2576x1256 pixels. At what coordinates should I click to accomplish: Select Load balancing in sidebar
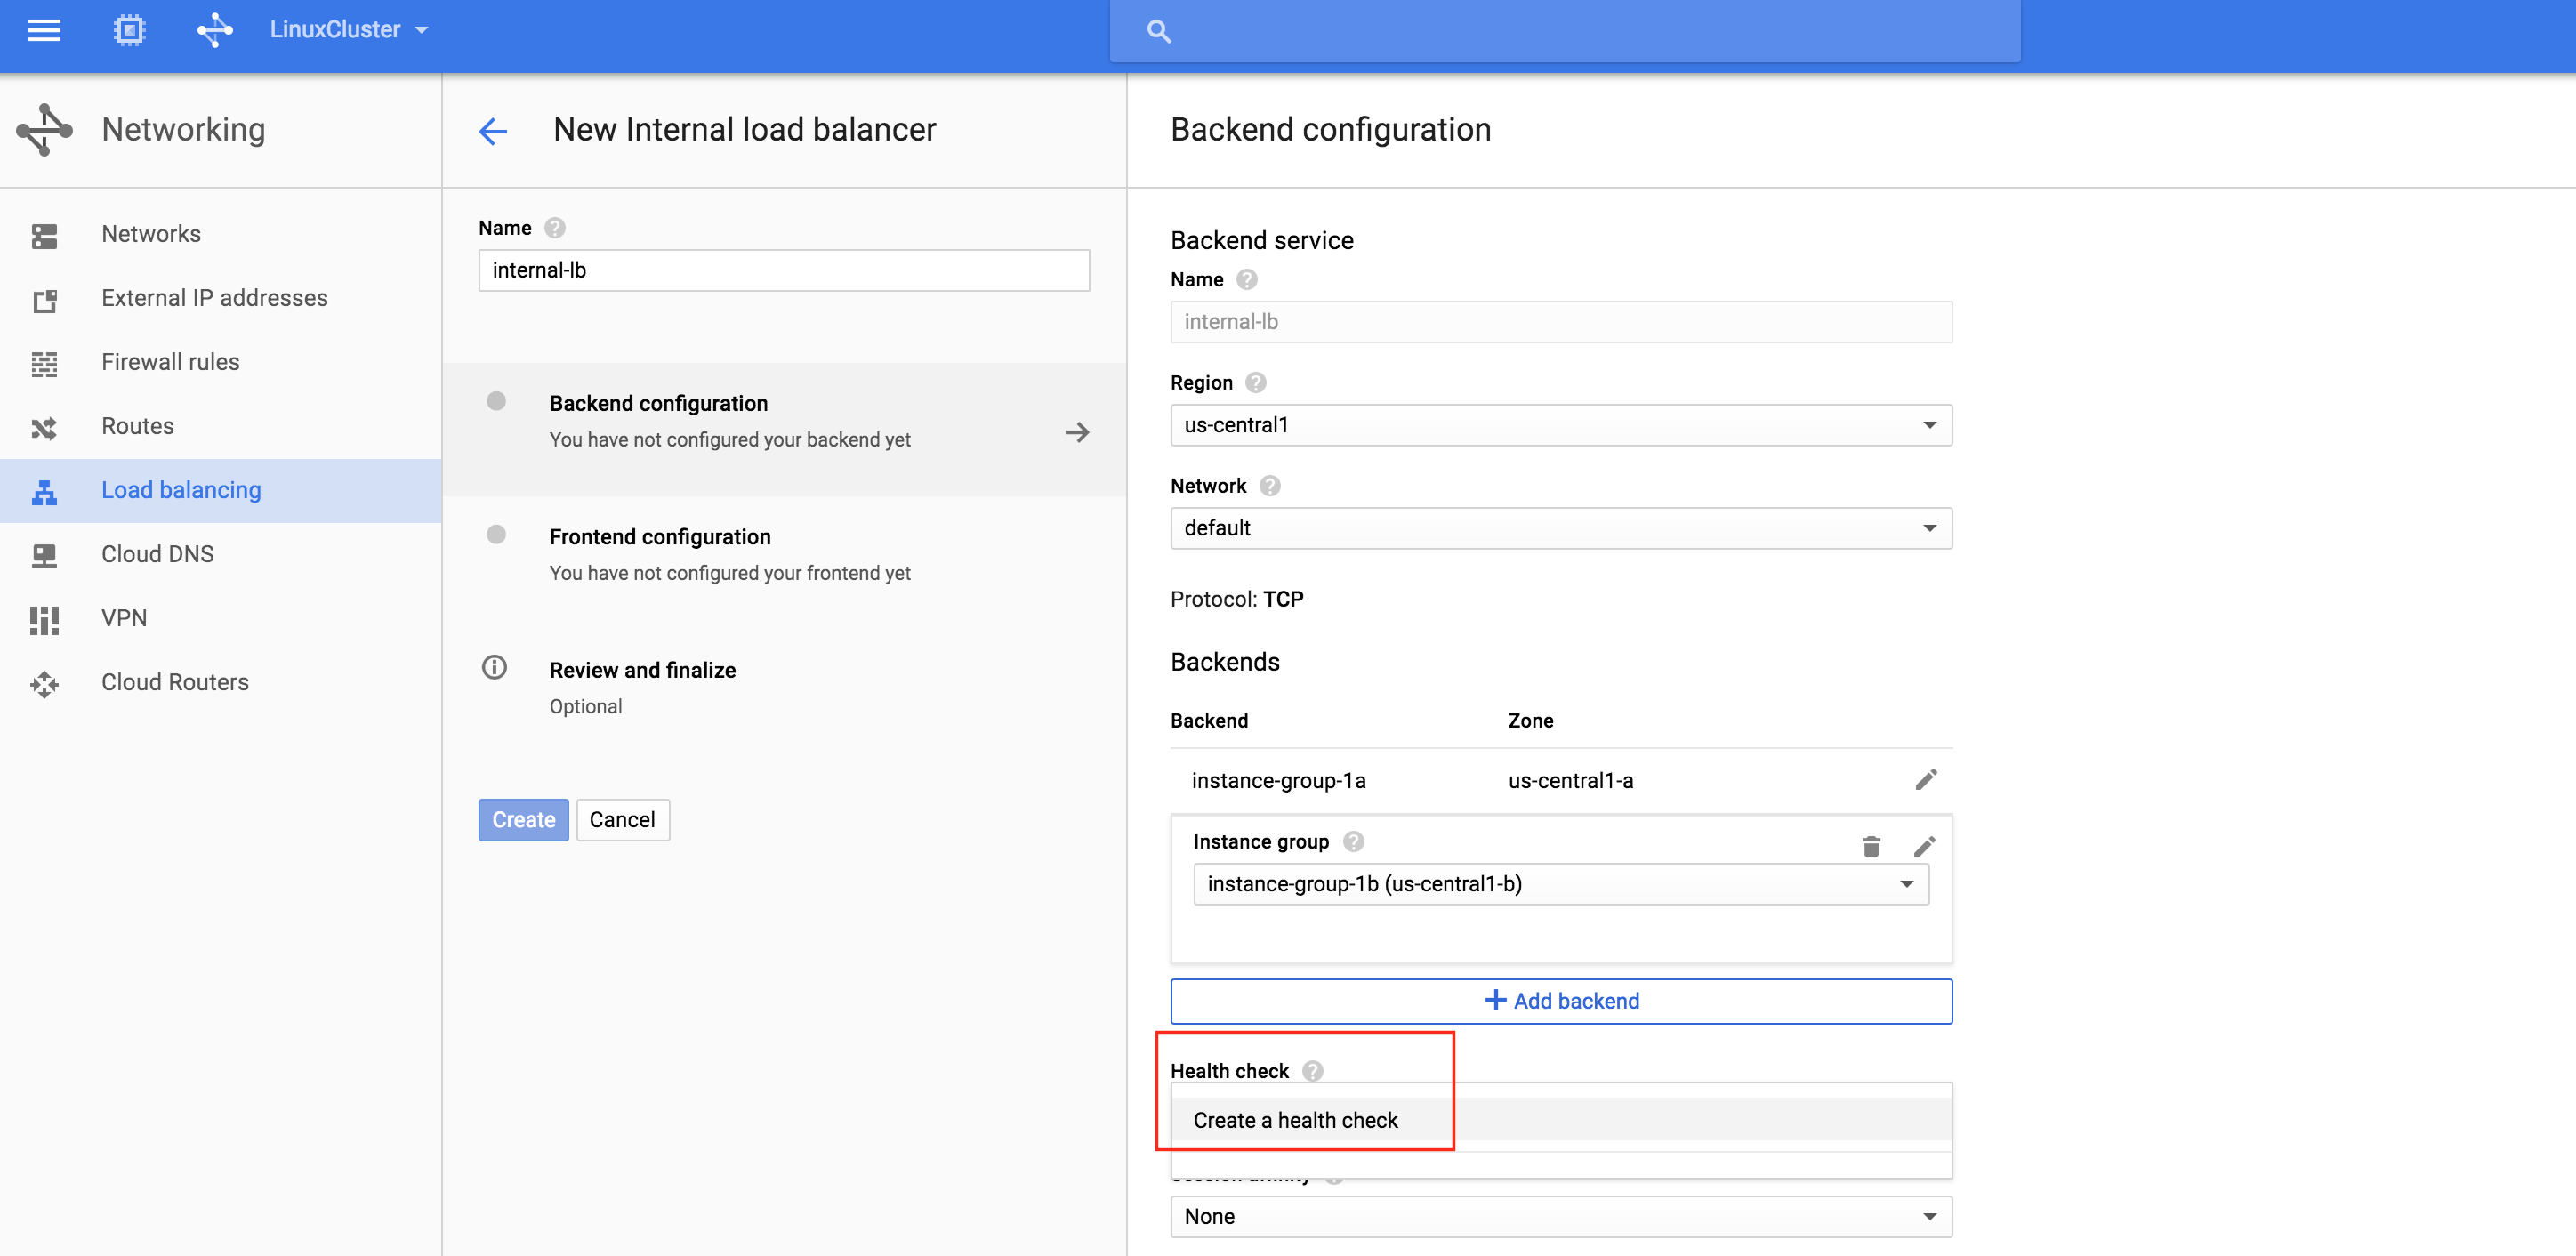[220, 490]
